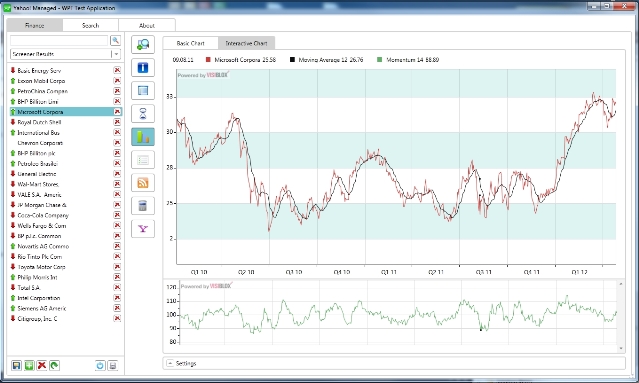Select Philip Morris Int in list
This screenshot has width=639, height=383.
[x=66, y=277]
